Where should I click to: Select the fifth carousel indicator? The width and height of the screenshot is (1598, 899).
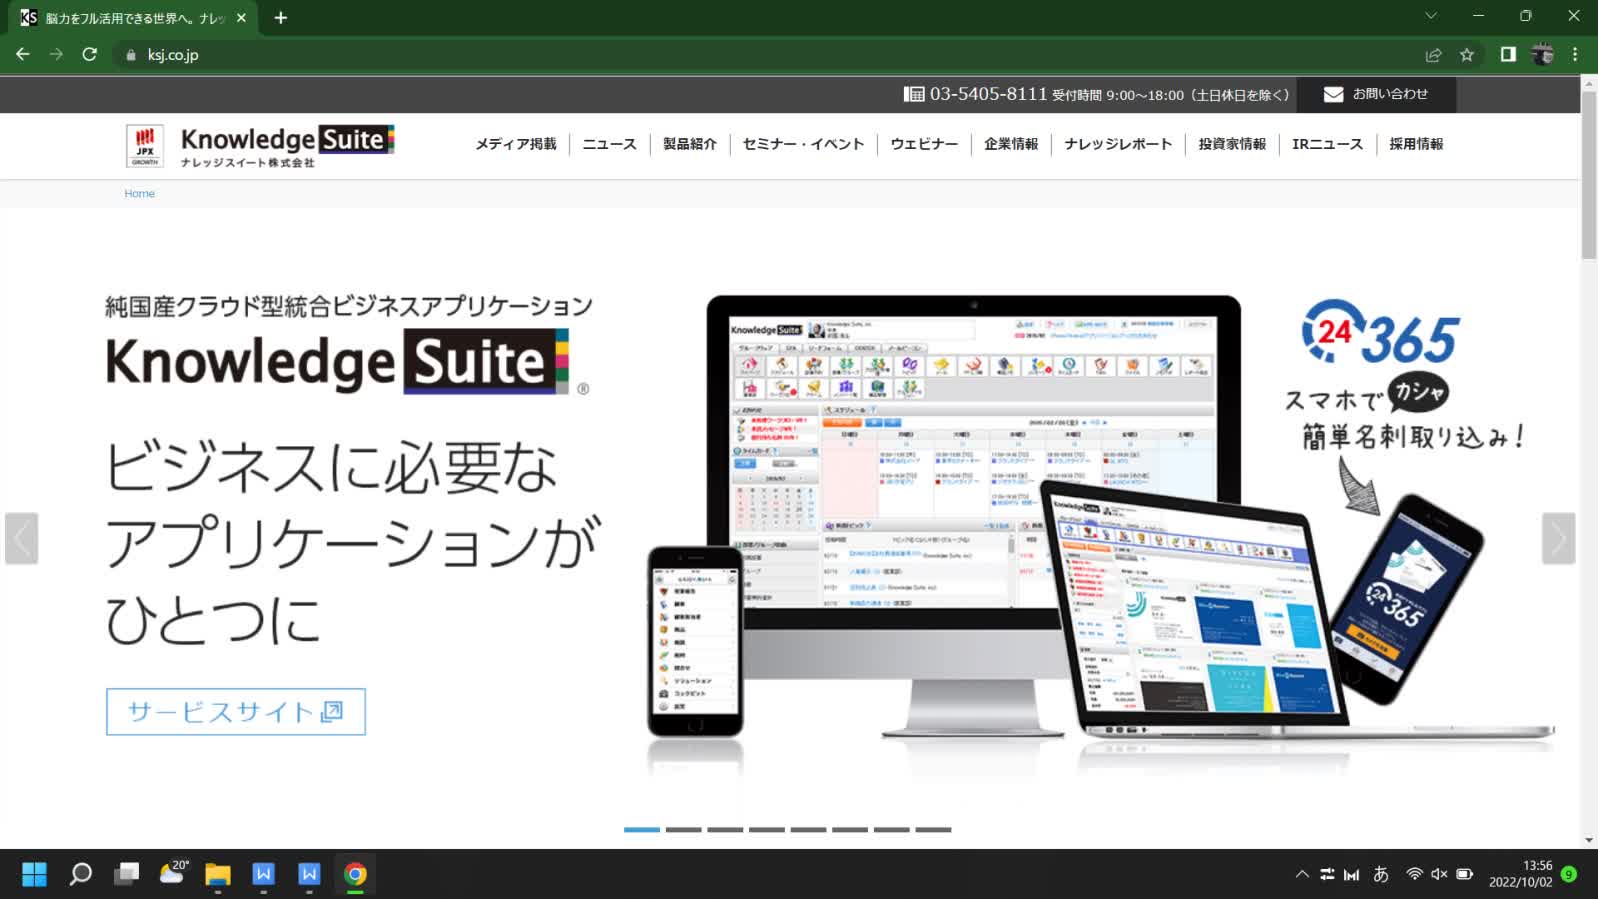[x=808, y=829]
